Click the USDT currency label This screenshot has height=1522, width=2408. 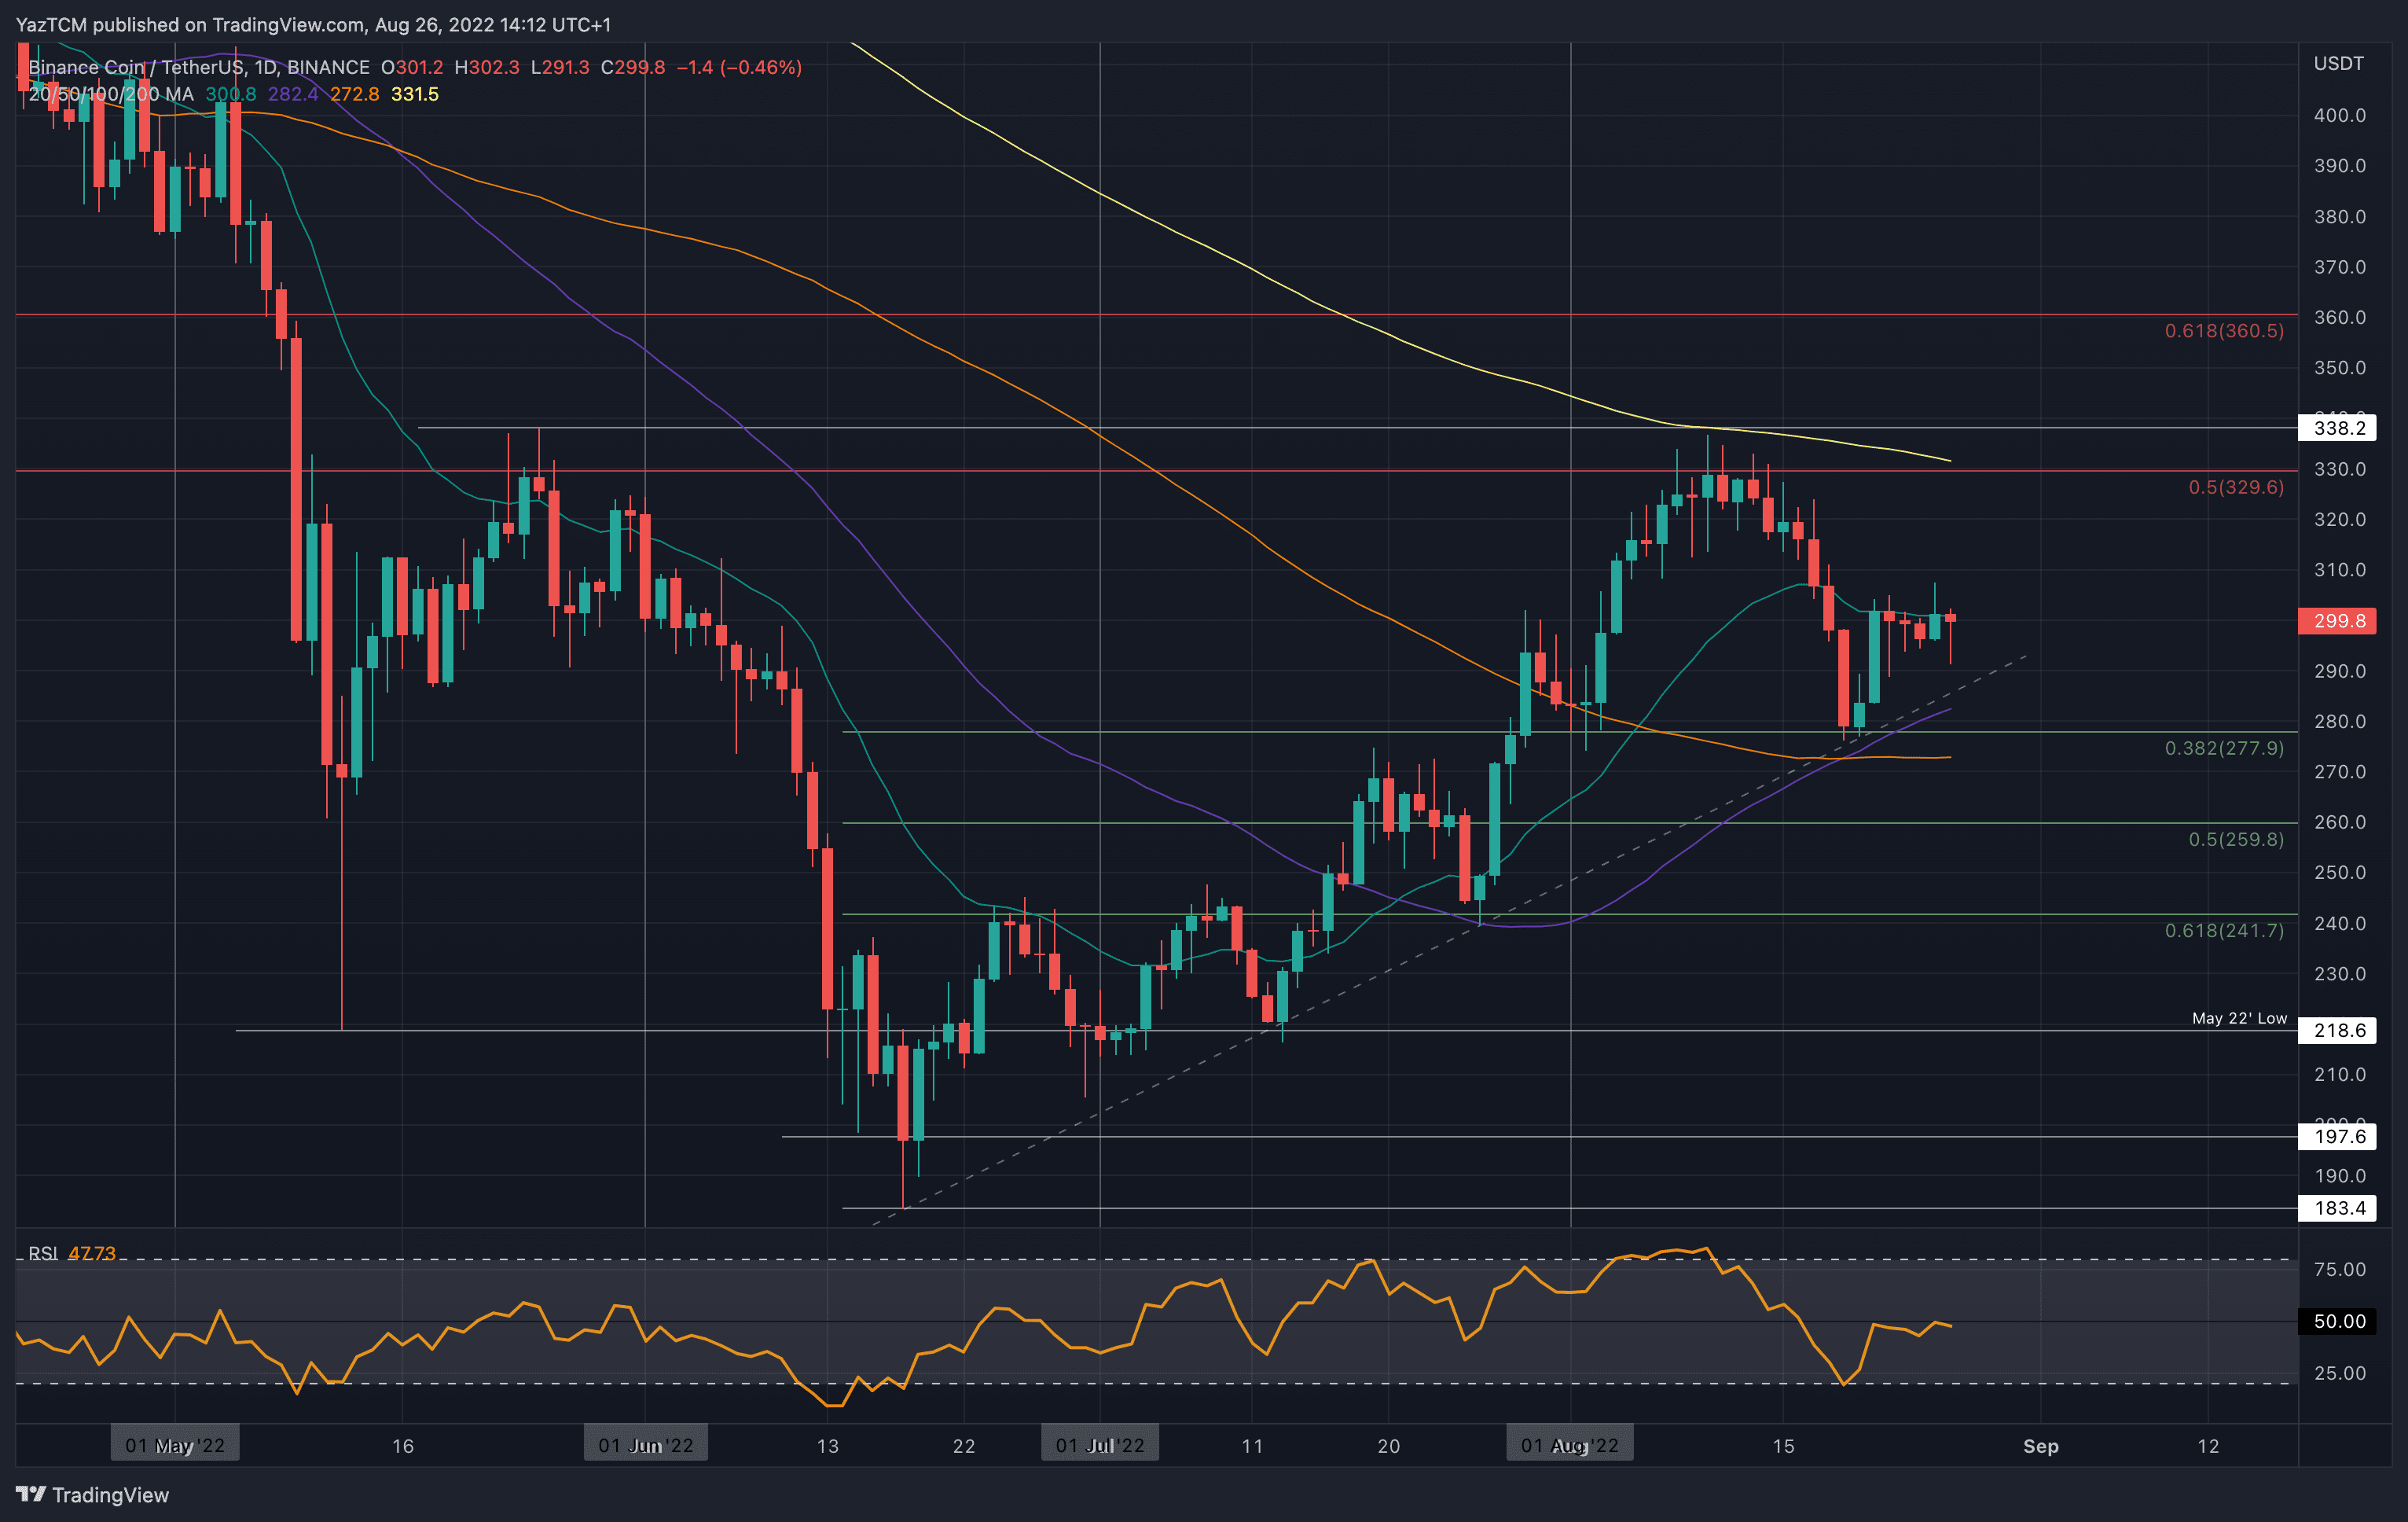(x=2338, y=64)
